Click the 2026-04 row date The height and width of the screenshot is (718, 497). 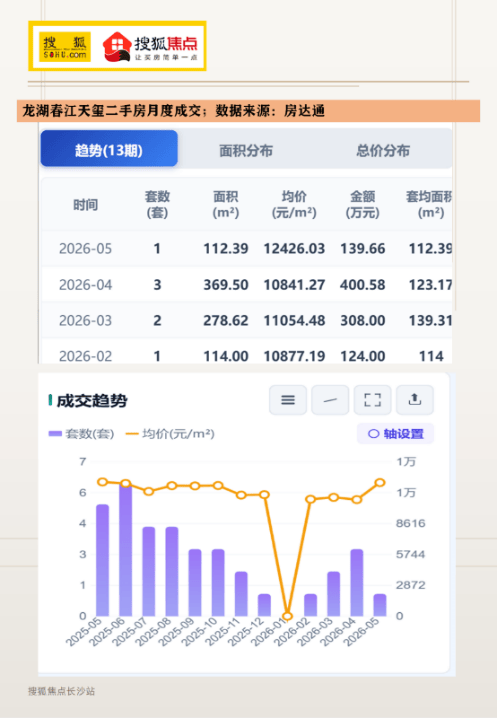tap(85, 285)
